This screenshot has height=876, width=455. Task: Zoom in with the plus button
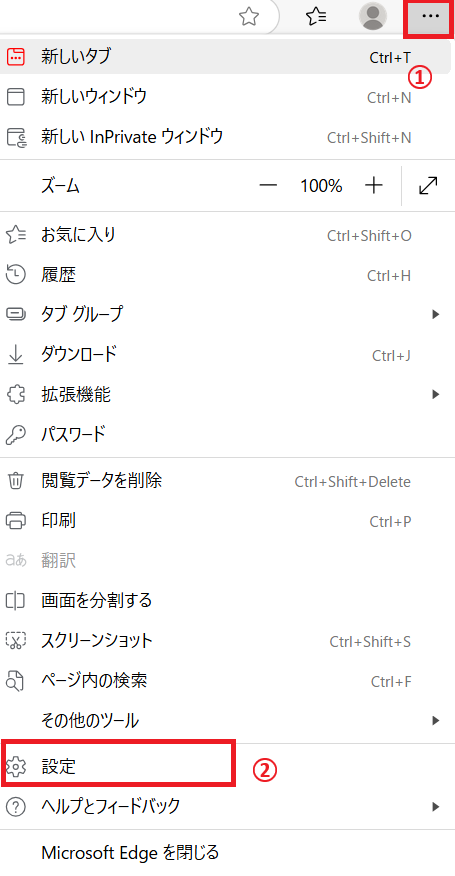[373, 185]
